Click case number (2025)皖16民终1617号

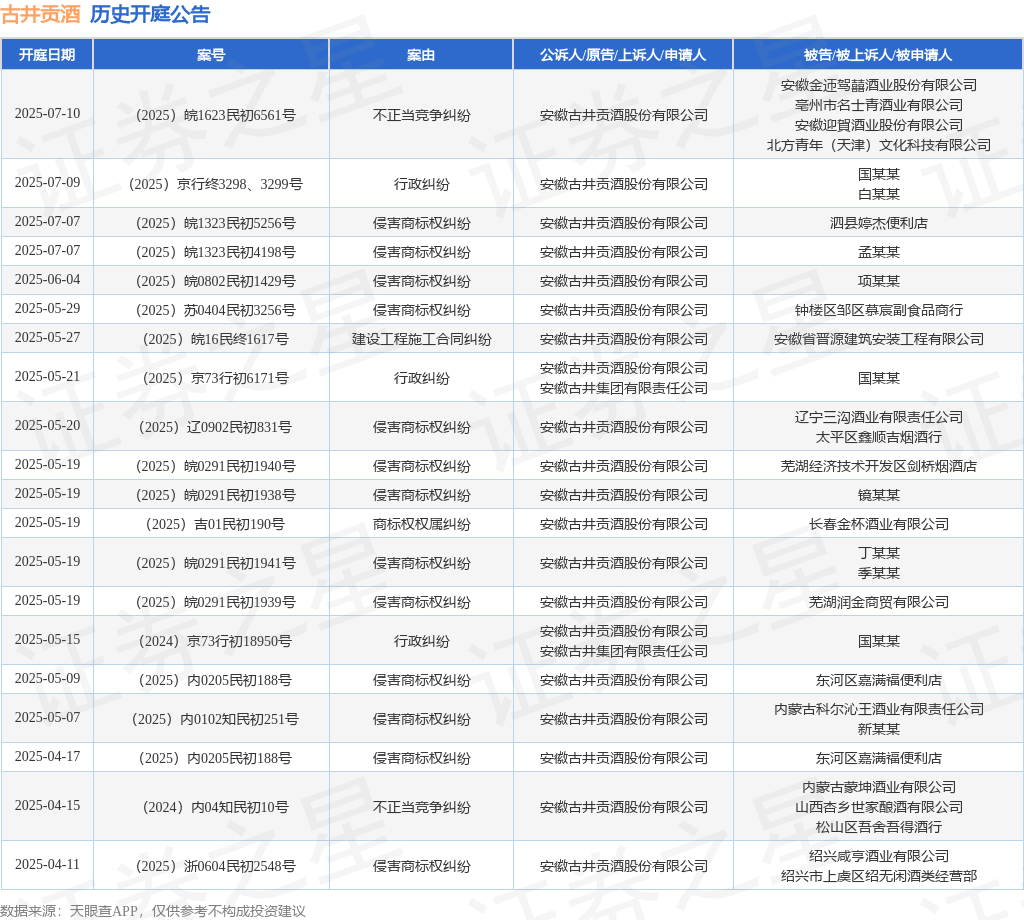tap(216, 340)
